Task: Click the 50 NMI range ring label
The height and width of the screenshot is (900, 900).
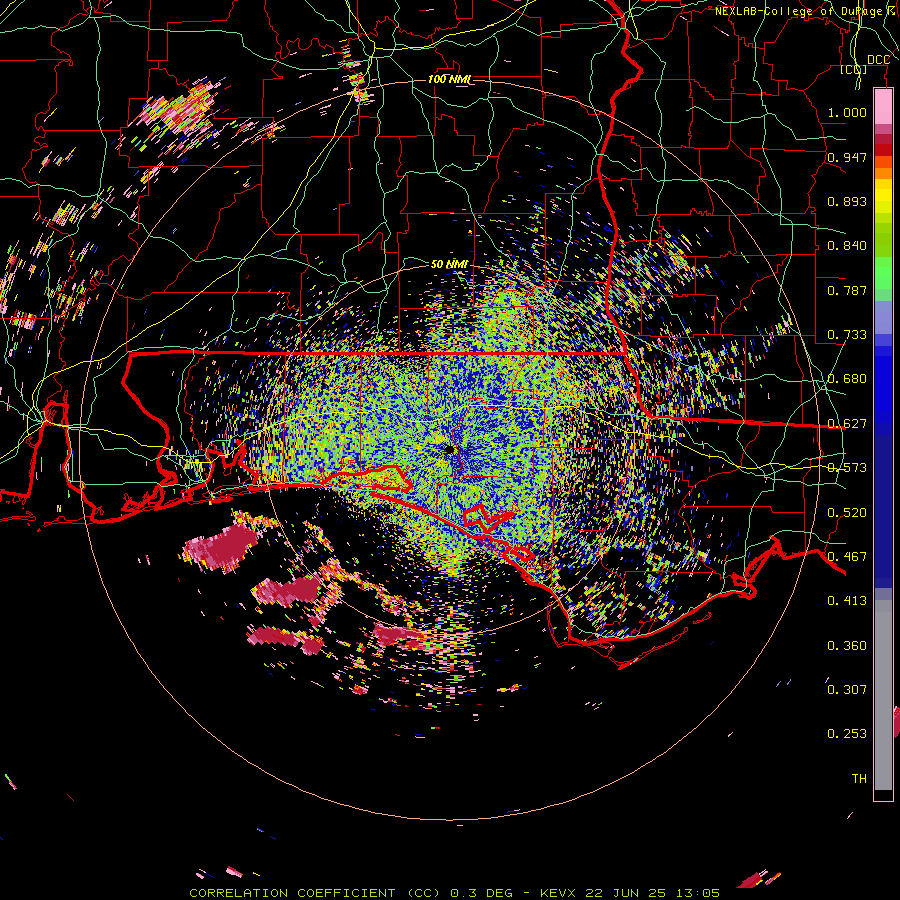Action: coord(449,264)
